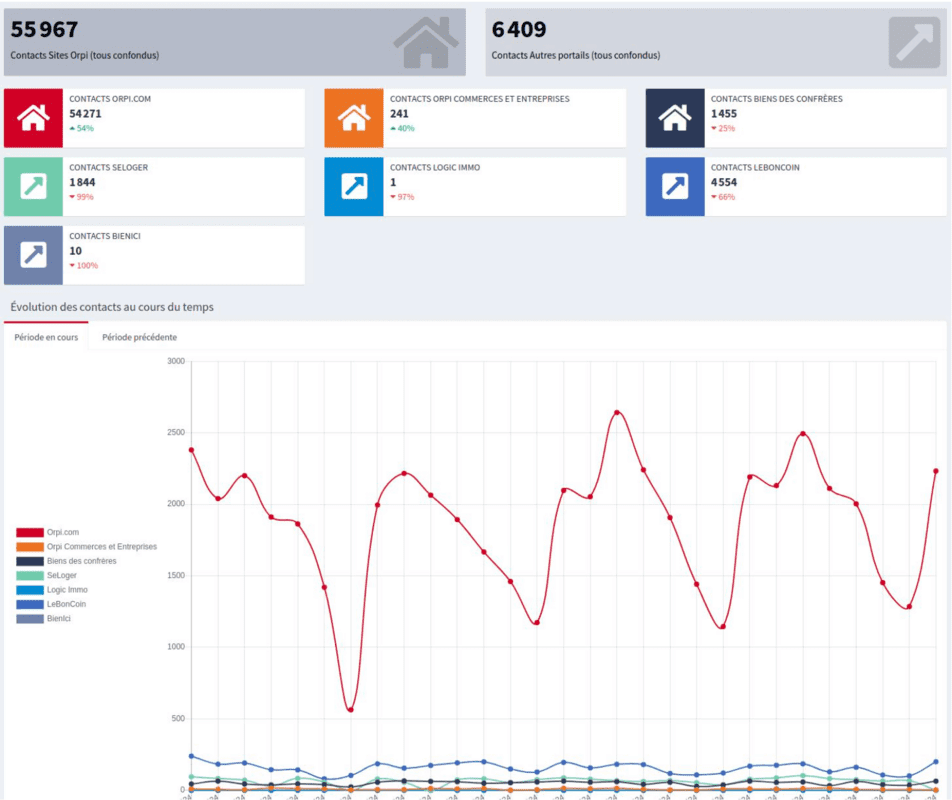Click the lowest red data point near 500
Viewport: 952px width, 800px height.
tap(350, 710)
